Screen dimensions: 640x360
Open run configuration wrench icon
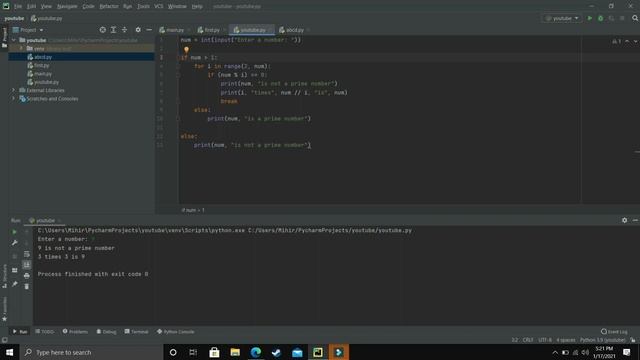[x=14, y=243]
